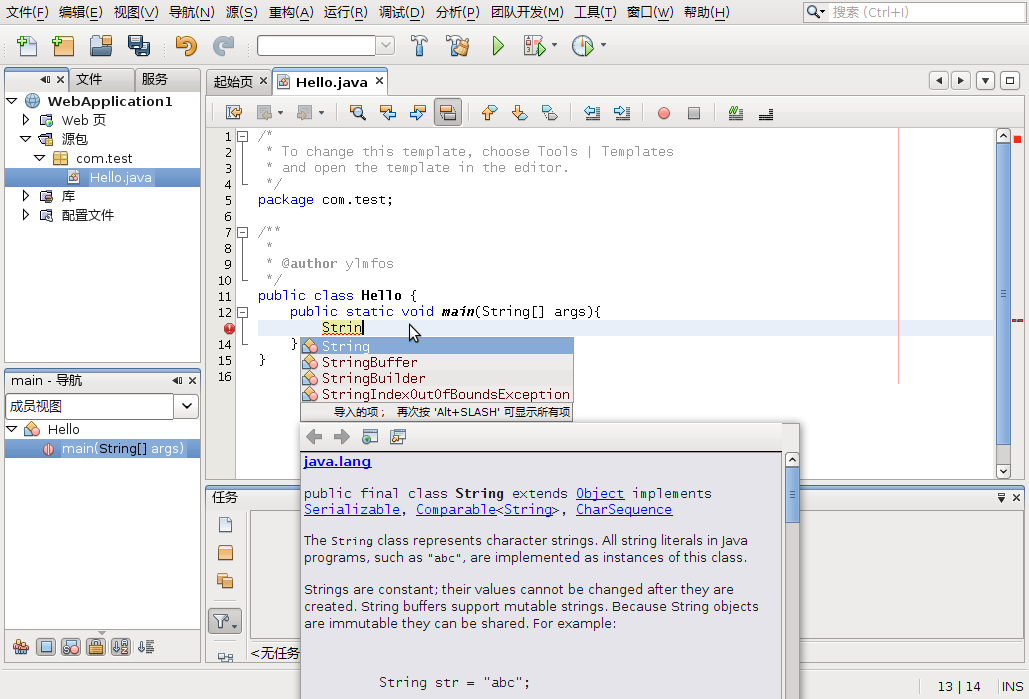Image resolution: width=1029 pixels, height=699 pixels.
Task: Expand the Web 页 tree node
Action: tap(26, 120)
